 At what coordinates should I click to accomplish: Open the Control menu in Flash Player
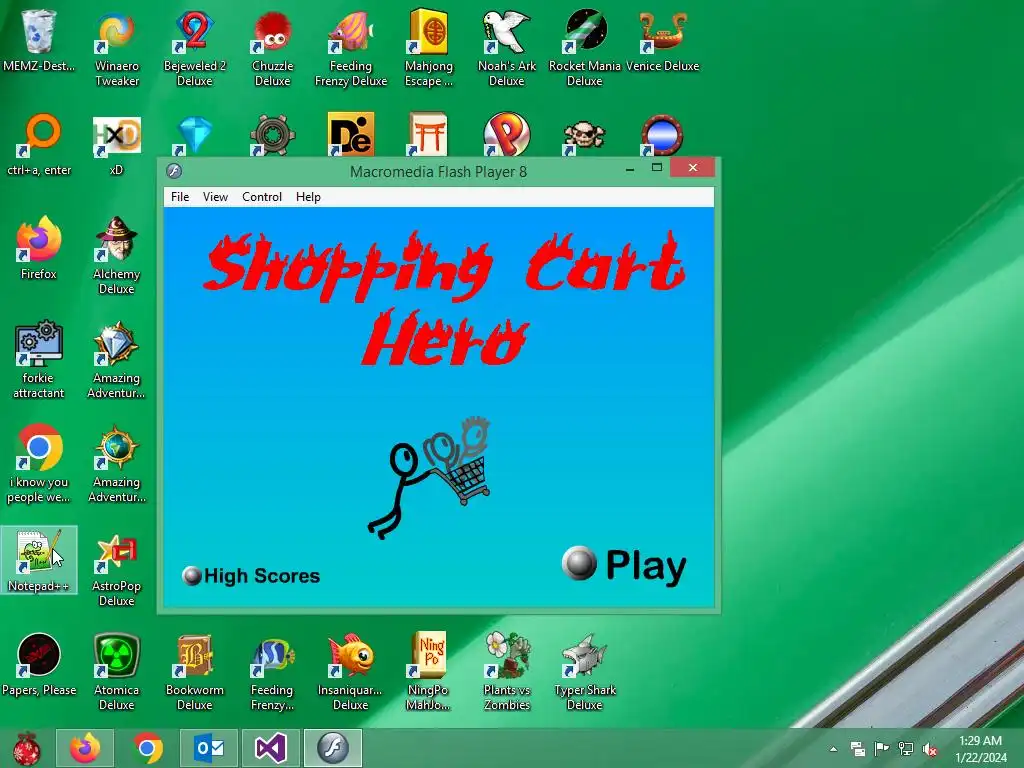pyautogui.click(x=262, y=197)
